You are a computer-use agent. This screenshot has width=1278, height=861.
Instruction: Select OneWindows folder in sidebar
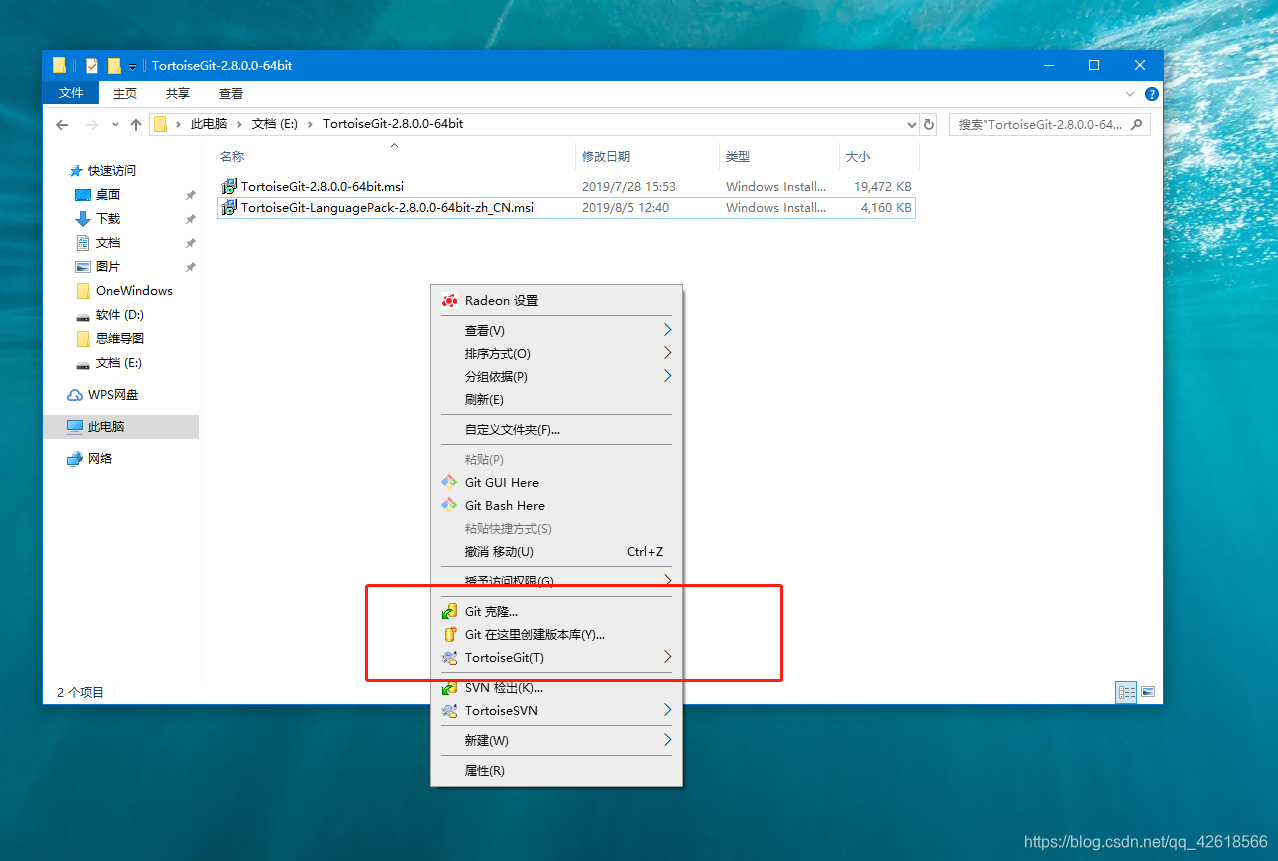(x=134, y=291)
